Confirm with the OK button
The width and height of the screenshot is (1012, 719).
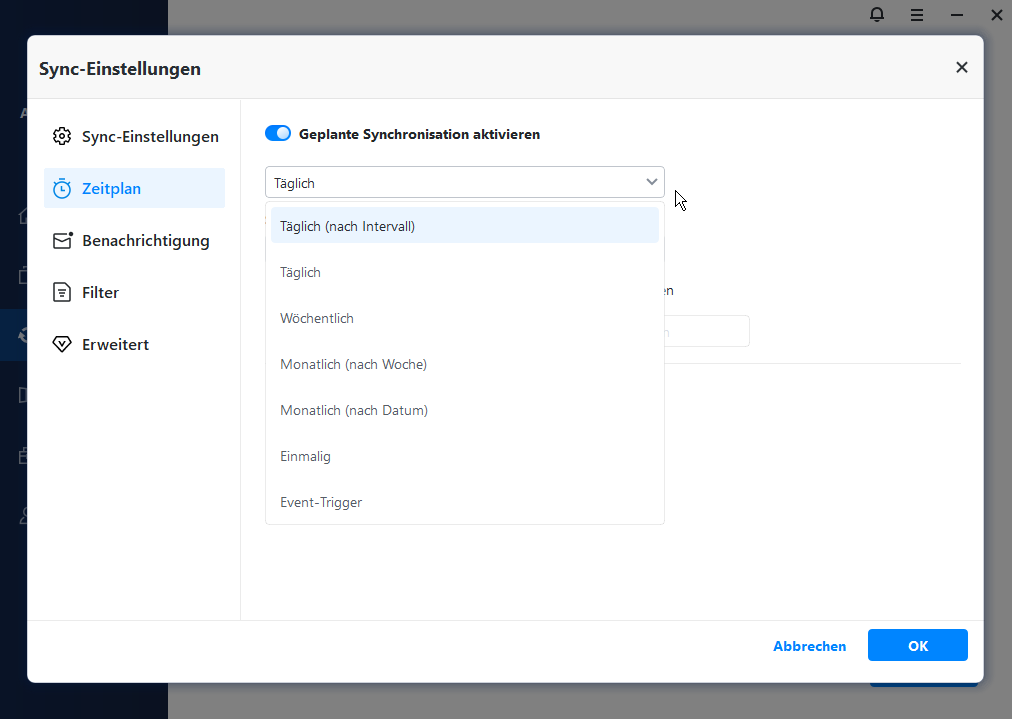pyautogui.click(x=917, y=646)
